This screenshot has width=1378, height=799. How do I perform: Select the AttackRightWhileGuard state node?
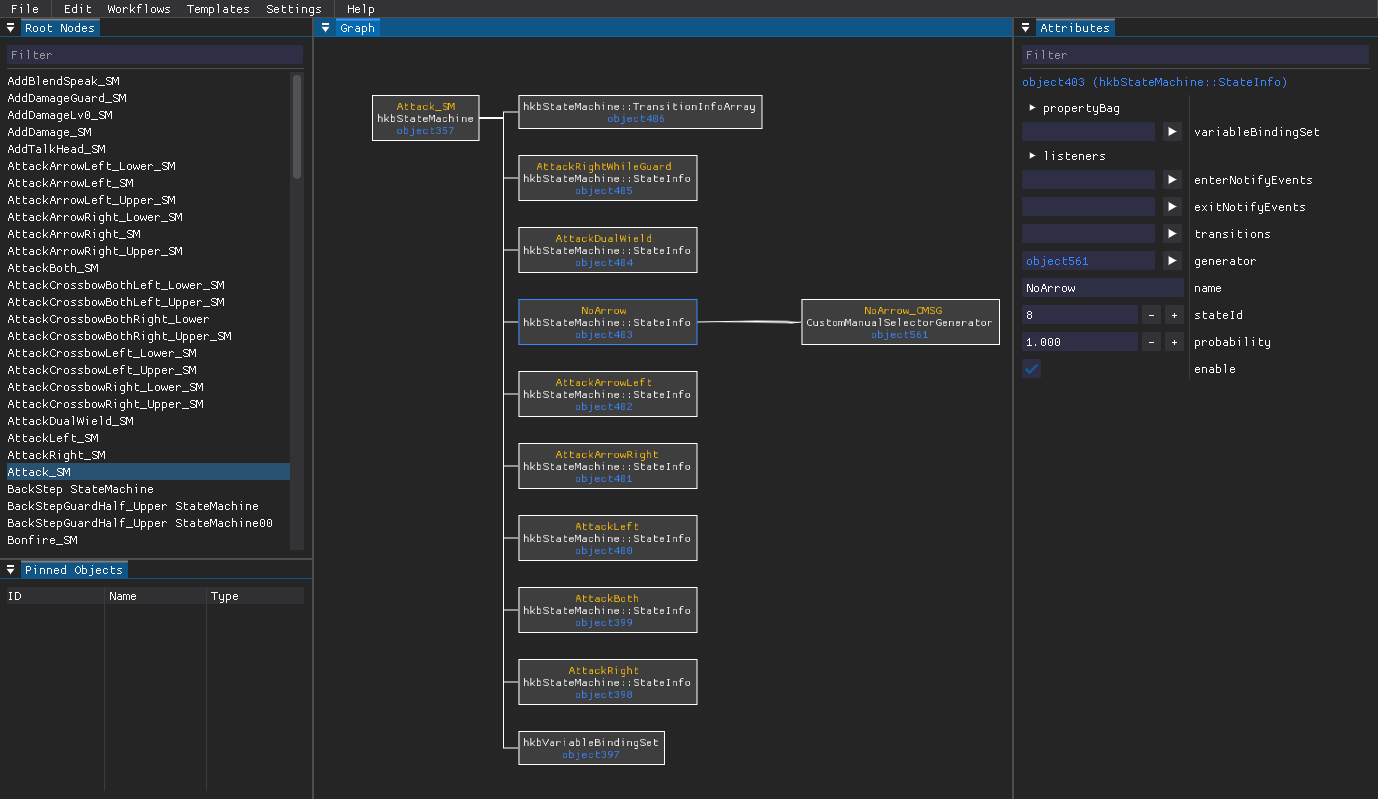[607, 178]
